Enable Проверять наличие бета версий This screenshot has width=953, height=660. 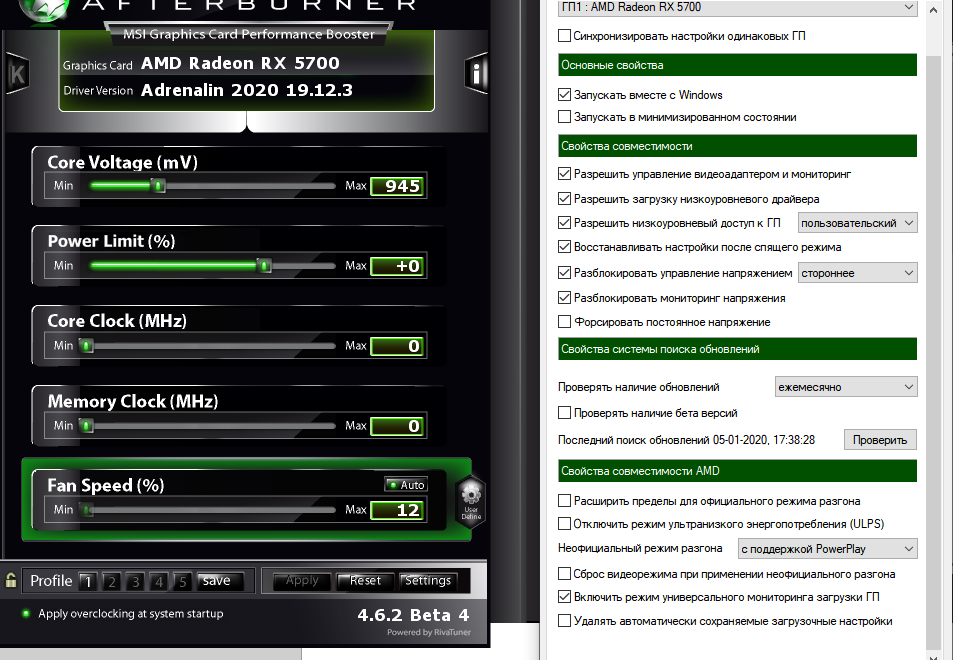point(564,413)
